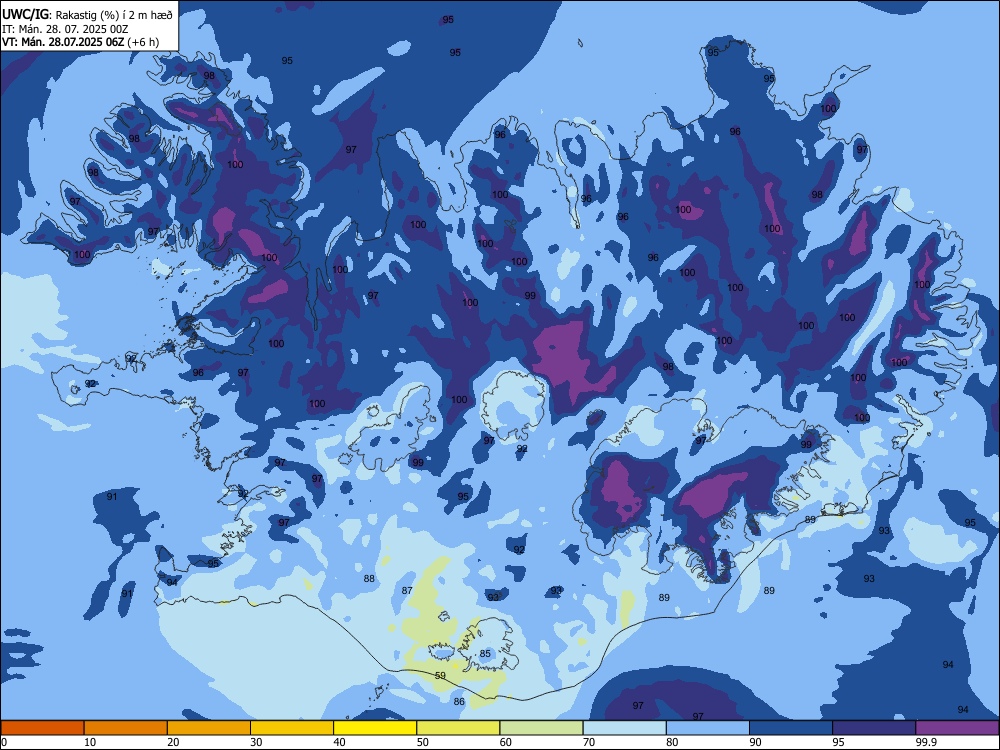Click the legend tick label '60'
Screen dimensions: 1000x750
506,742
